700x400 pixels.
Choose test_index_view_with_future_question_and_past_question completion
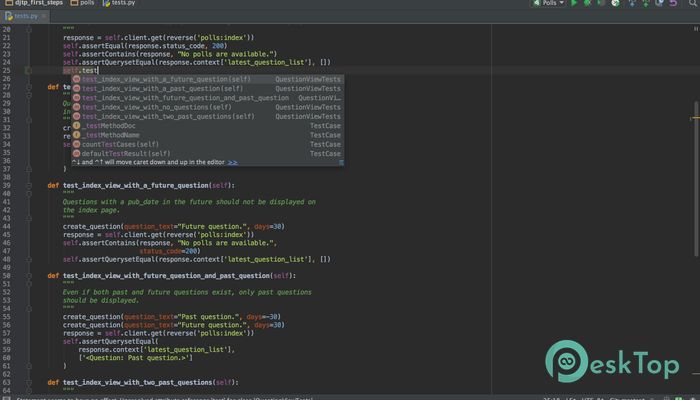click(208, 98)
